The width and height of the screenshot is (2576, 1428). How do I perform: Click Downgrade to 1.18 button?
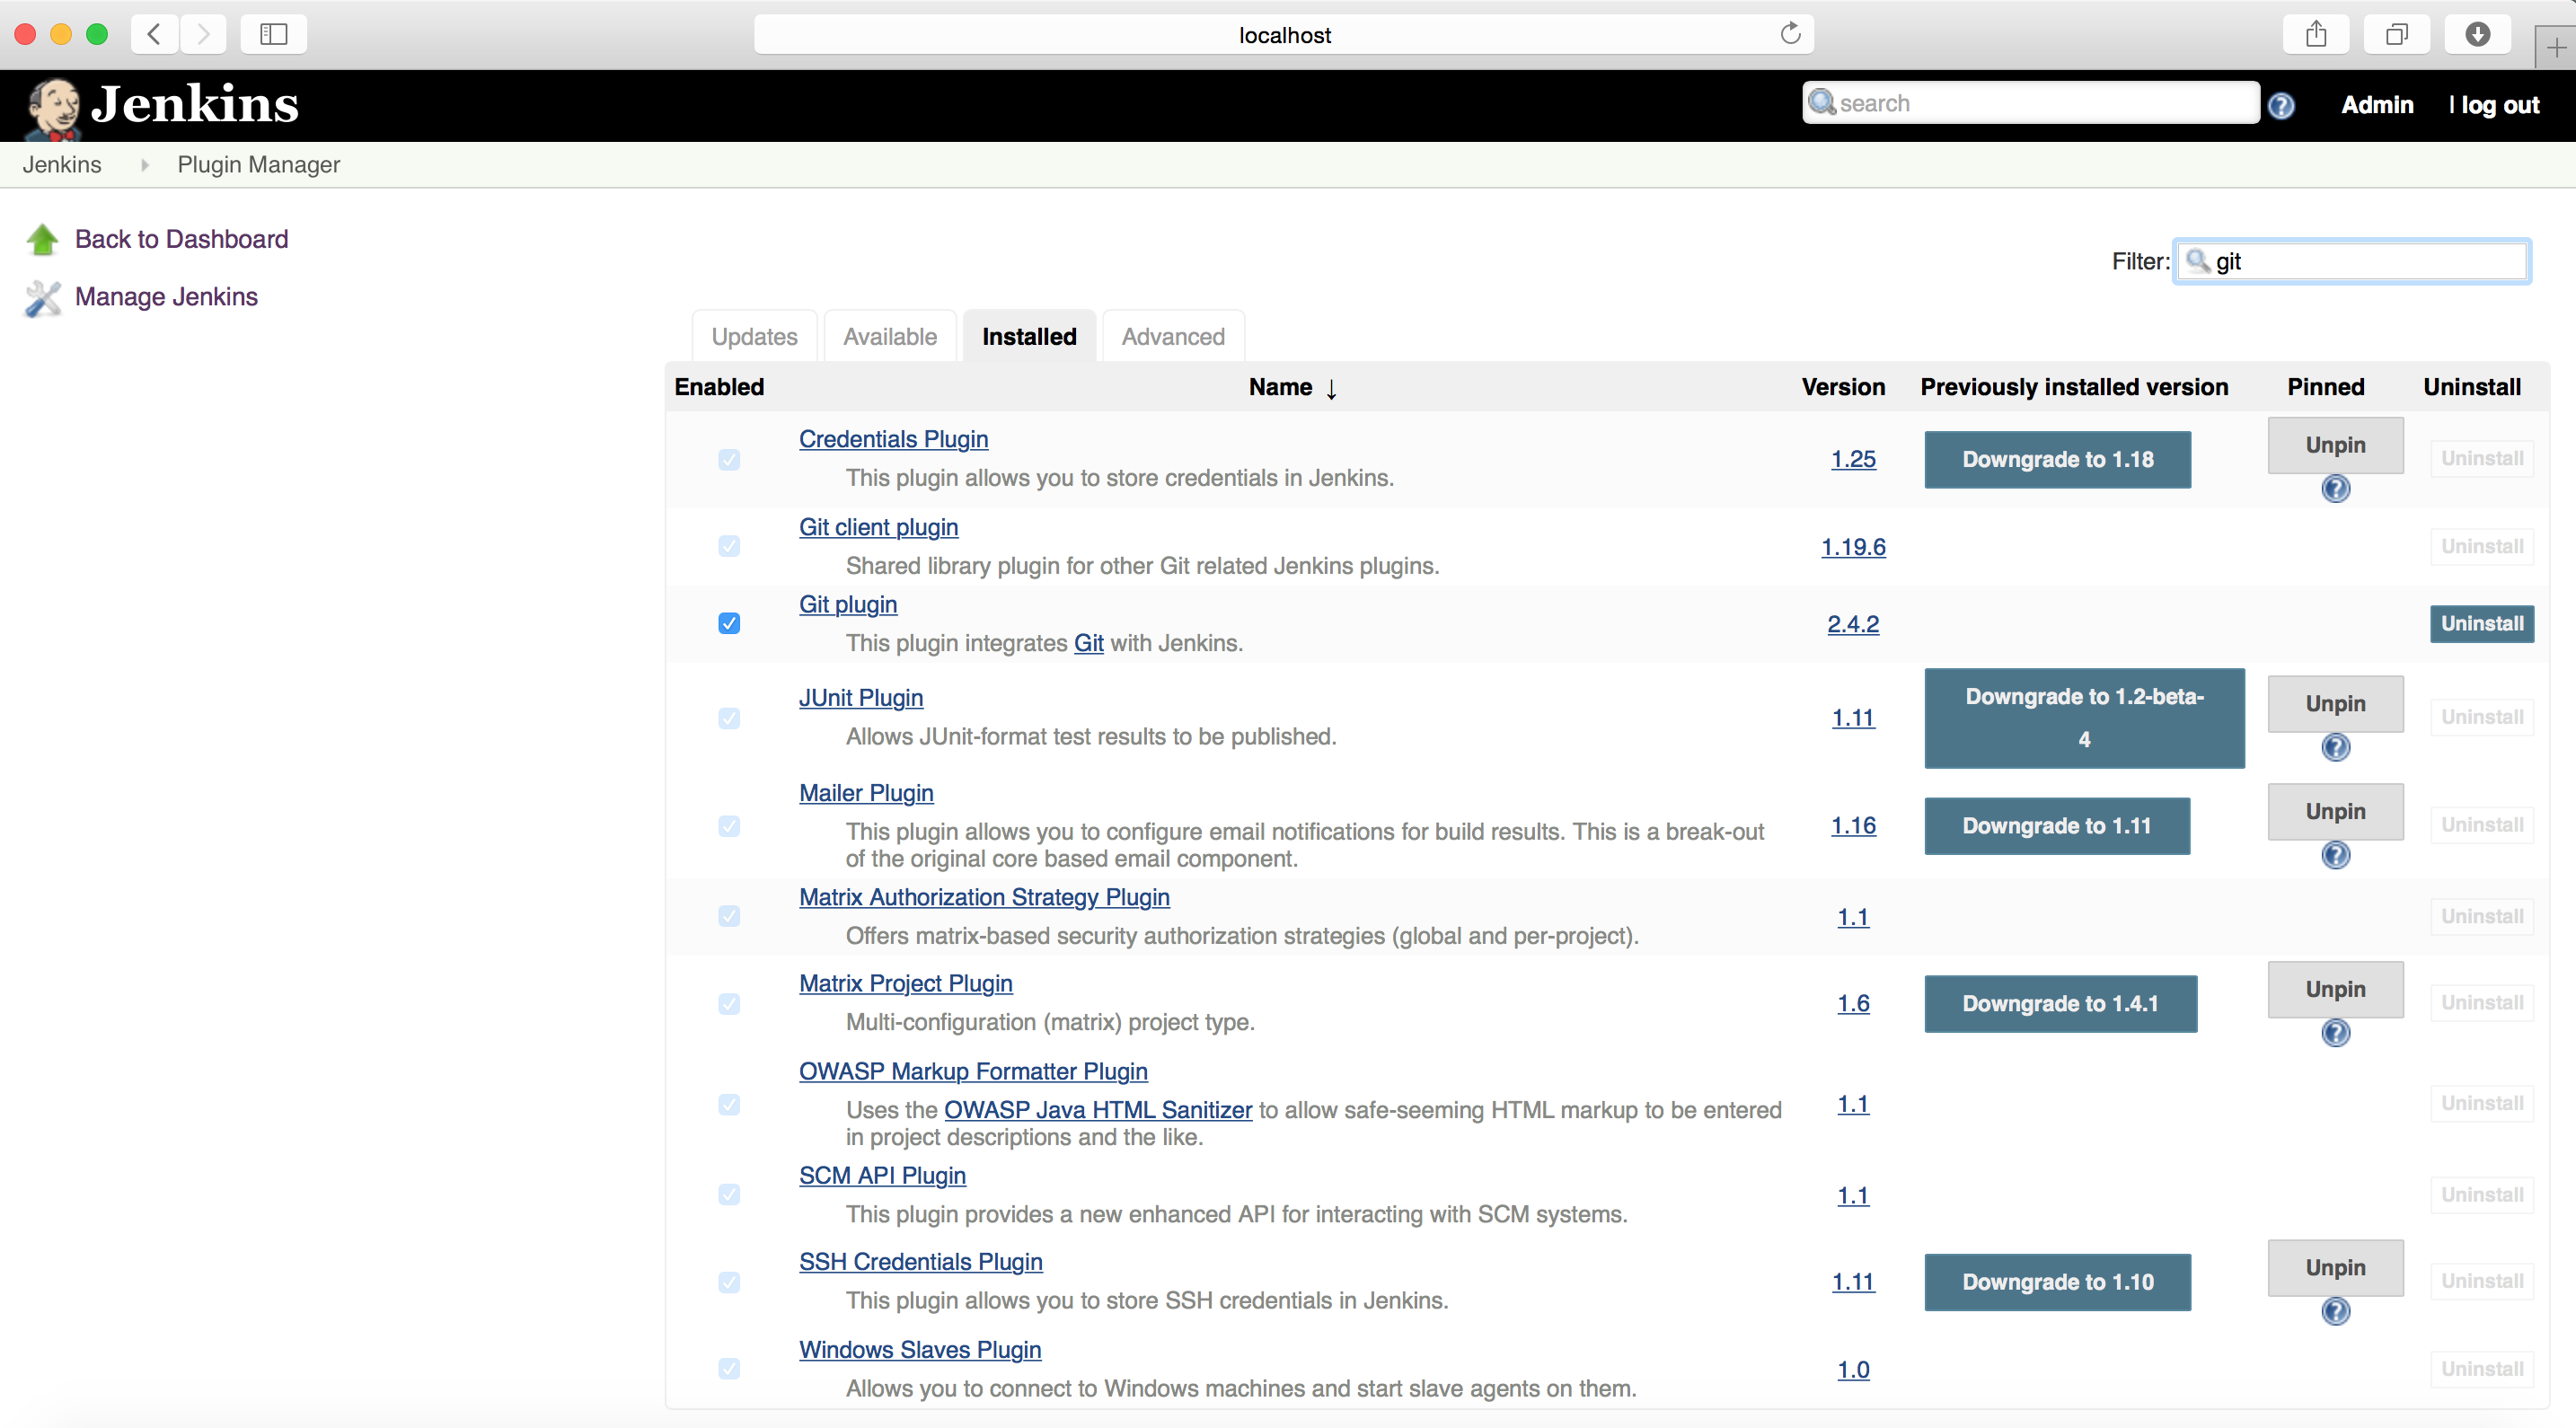(x=2057, y=460)
